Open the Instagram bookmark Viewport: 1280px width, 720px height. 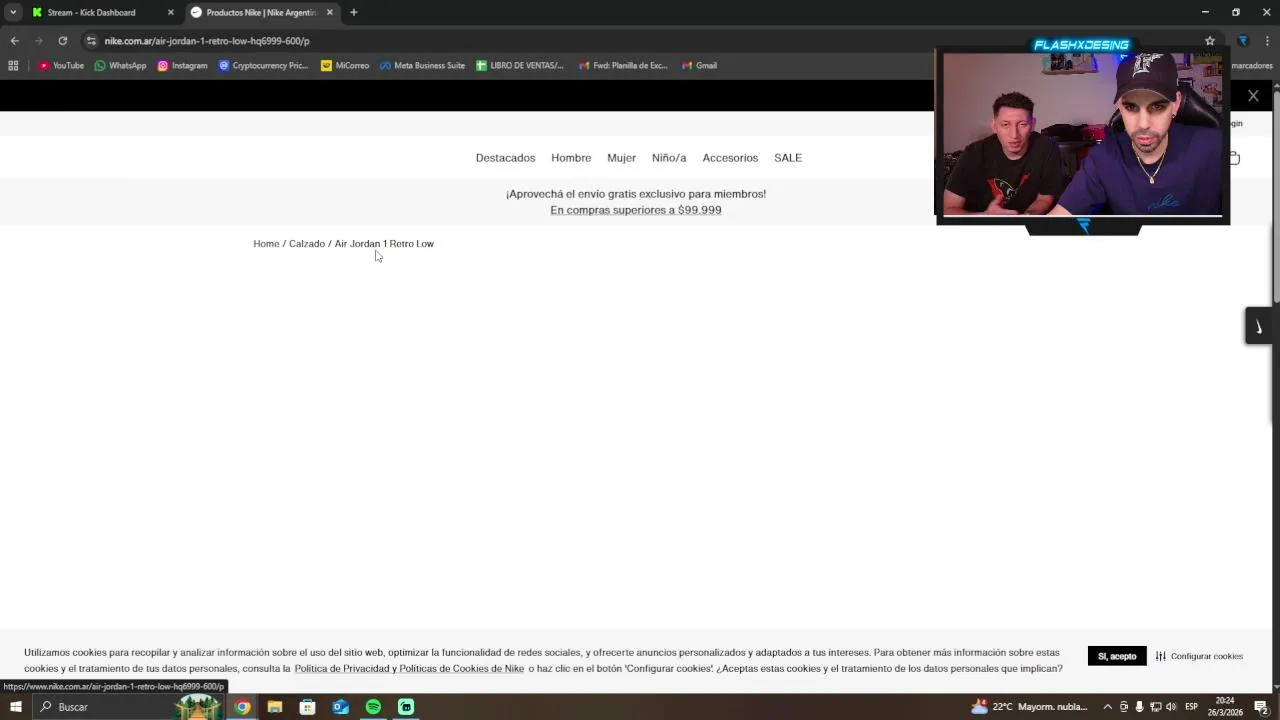click(182, 66)
